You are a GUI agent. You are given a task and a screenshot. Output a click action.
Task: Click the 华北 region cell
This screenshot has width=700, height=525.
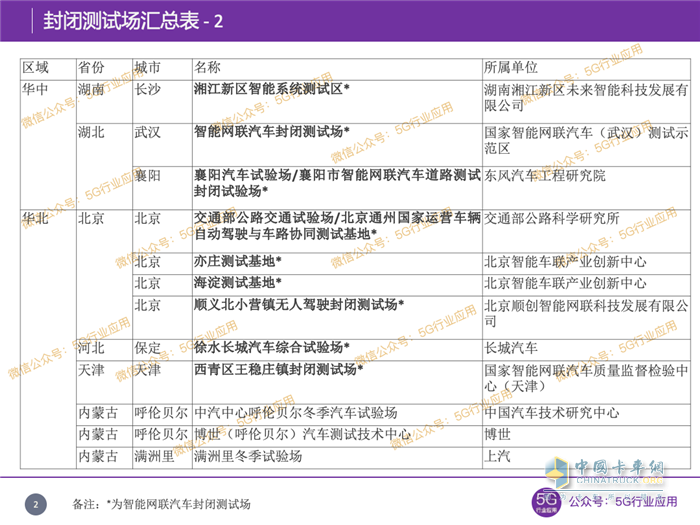pyautogui.click(x=48, y=339)
